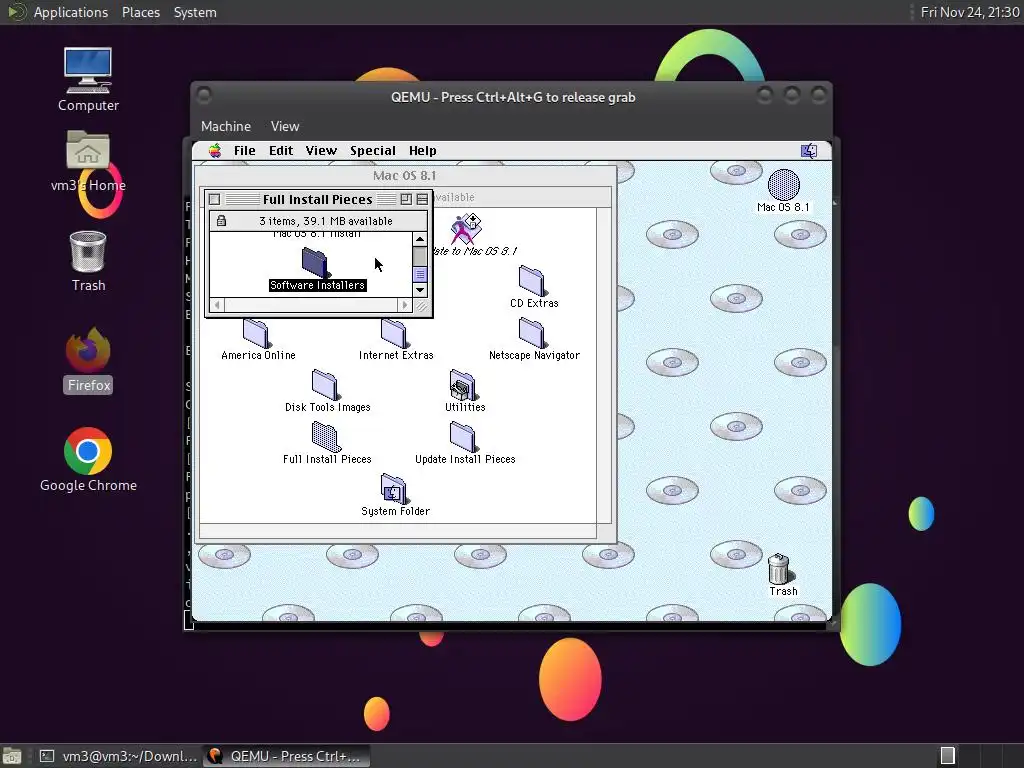
Task: Click the lock icon in Full Install Pieces header
Action: tap(221, 221)
